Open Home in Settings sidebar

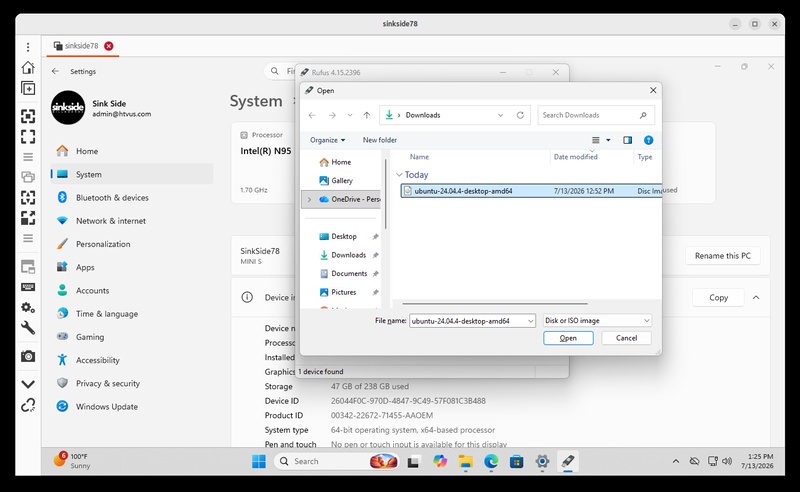click(x=132, y=151)
